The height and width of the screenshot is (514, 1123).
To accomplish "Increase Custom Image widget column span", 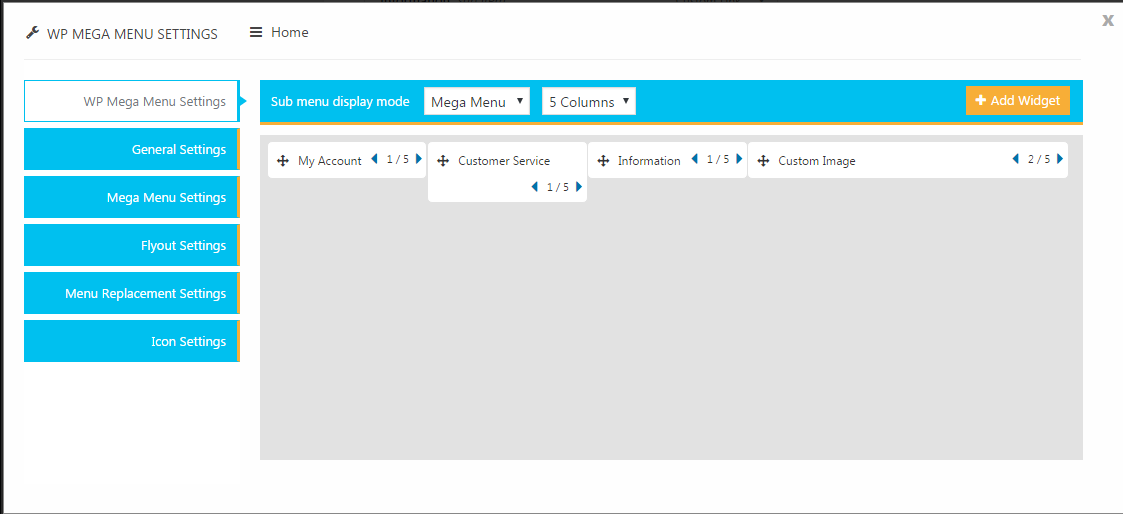I will (1060, 159).
